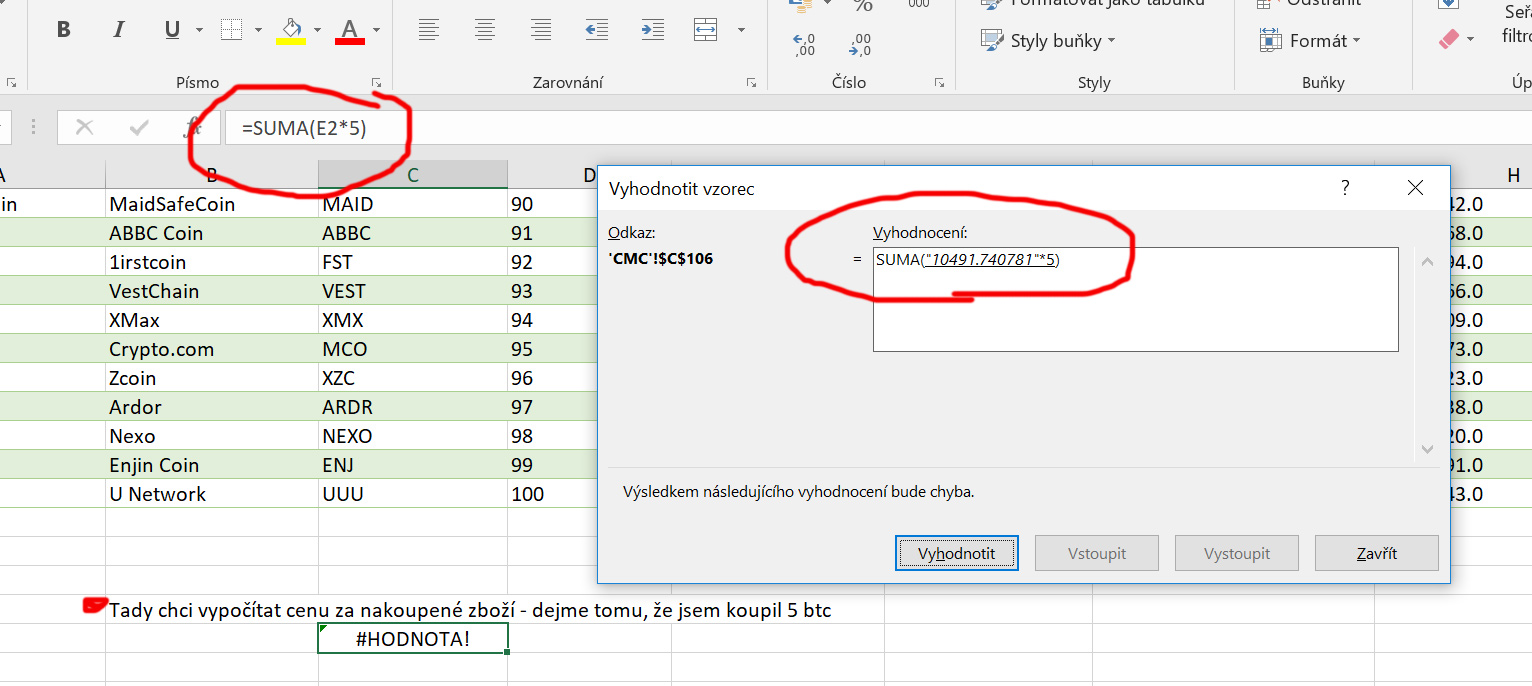Apply the yellow fill color

[291, 30]
